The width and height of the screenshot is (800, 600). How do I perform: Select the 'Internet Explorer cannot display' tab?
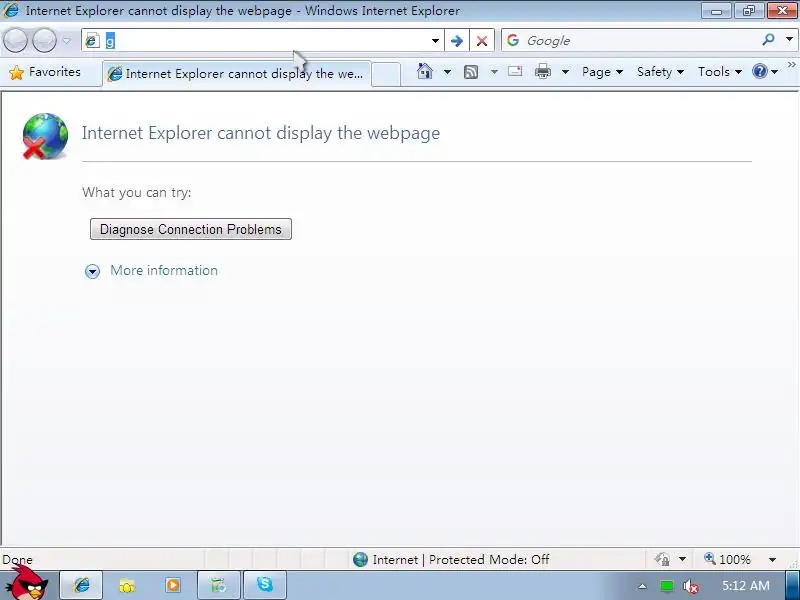(x=237, y=73)
